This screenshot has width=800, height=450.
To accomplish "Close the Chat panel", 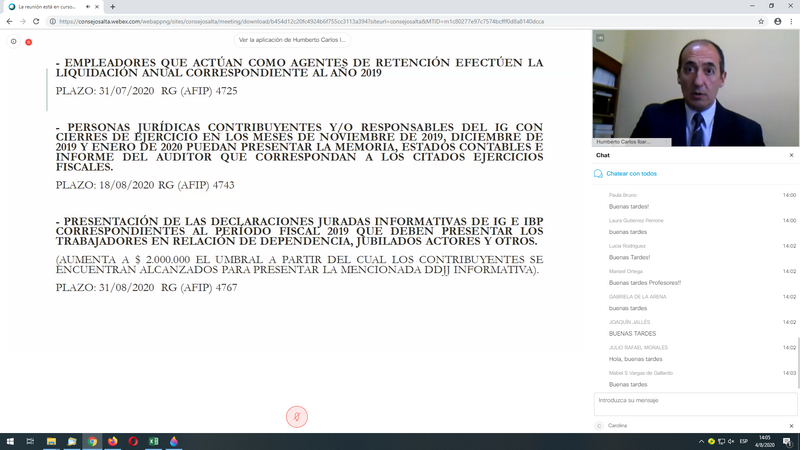I will point(791,155).
